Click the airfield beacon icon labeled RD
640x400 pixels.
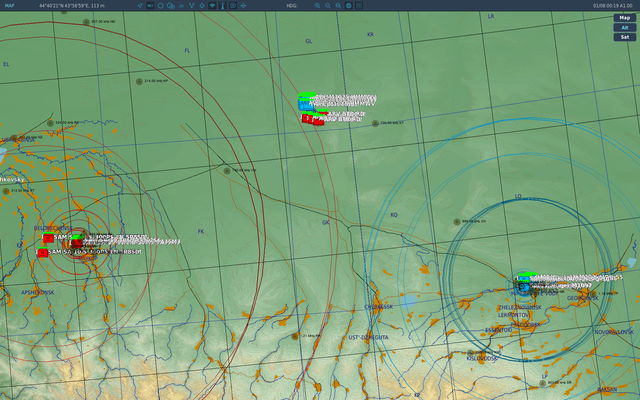tap(50, 123)
